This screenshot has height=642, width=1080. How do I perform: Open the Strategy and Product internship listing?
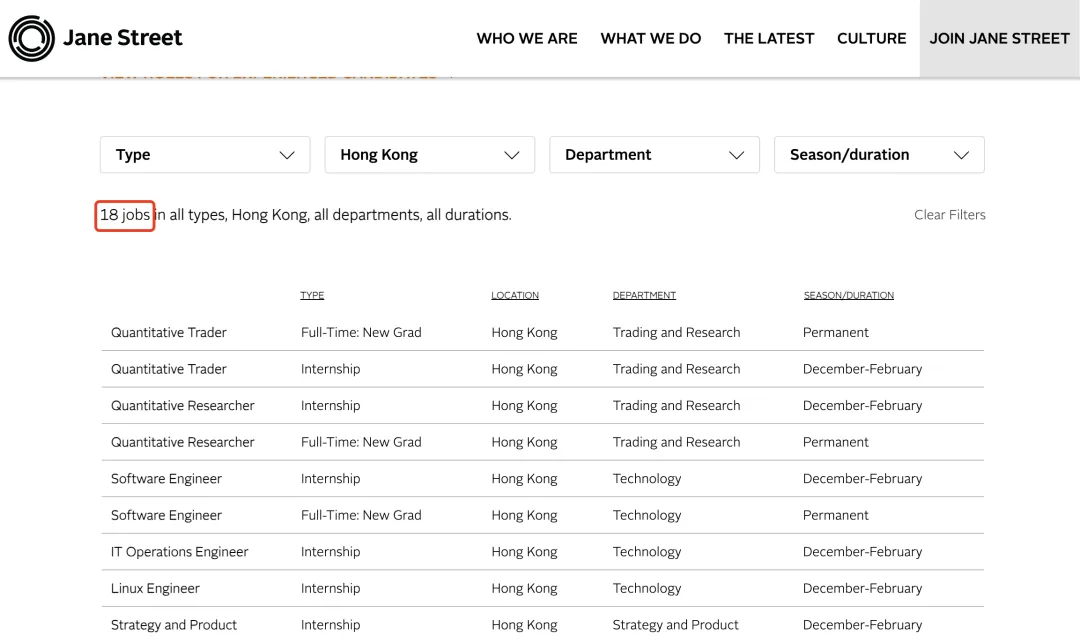pyautogui.click(x=543, y=625)
